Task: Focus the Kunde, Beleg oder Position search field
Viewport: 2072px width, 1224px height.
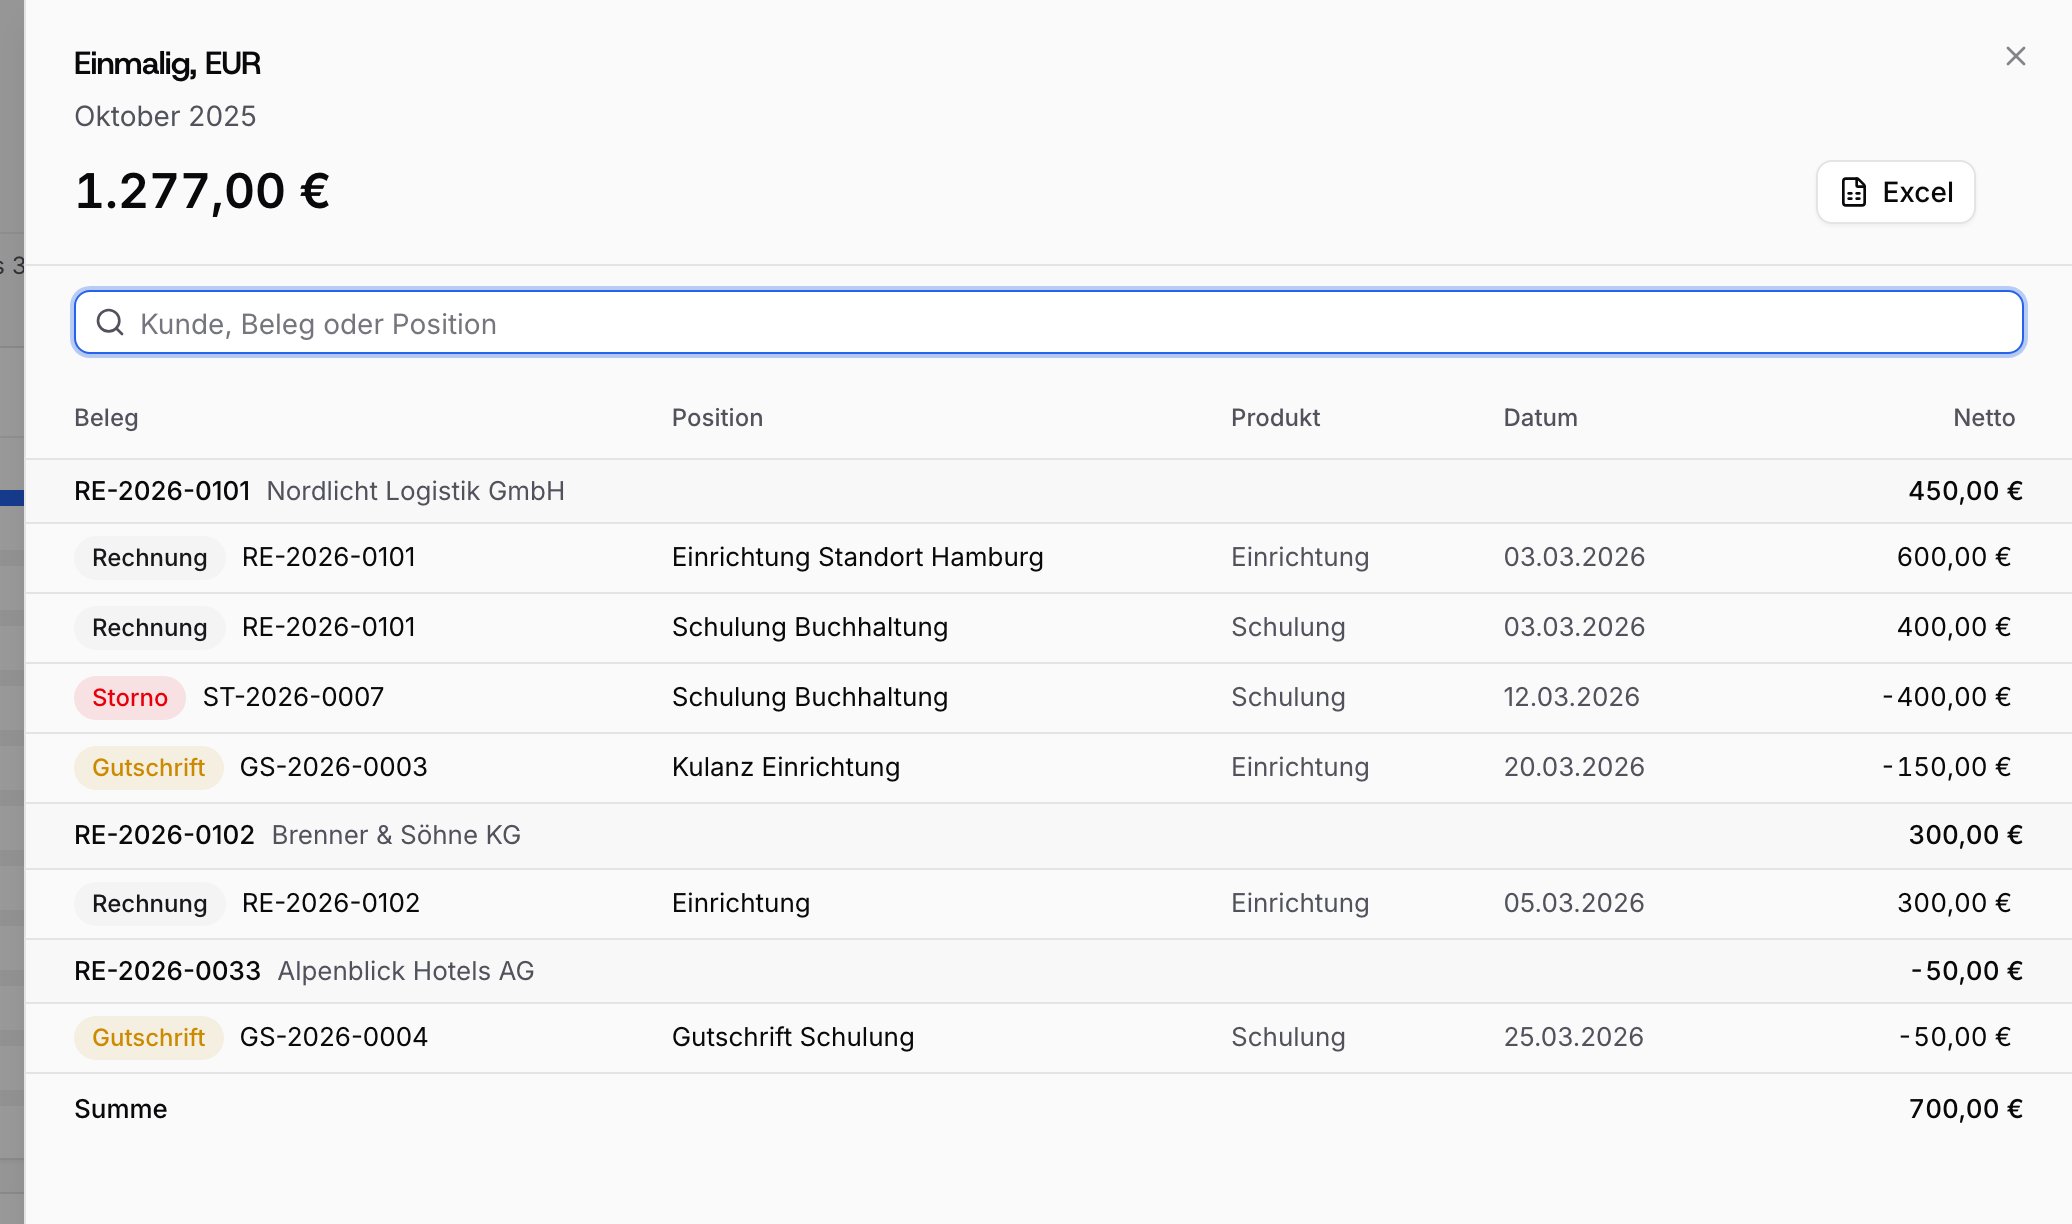Action: tap(1048, 323)
